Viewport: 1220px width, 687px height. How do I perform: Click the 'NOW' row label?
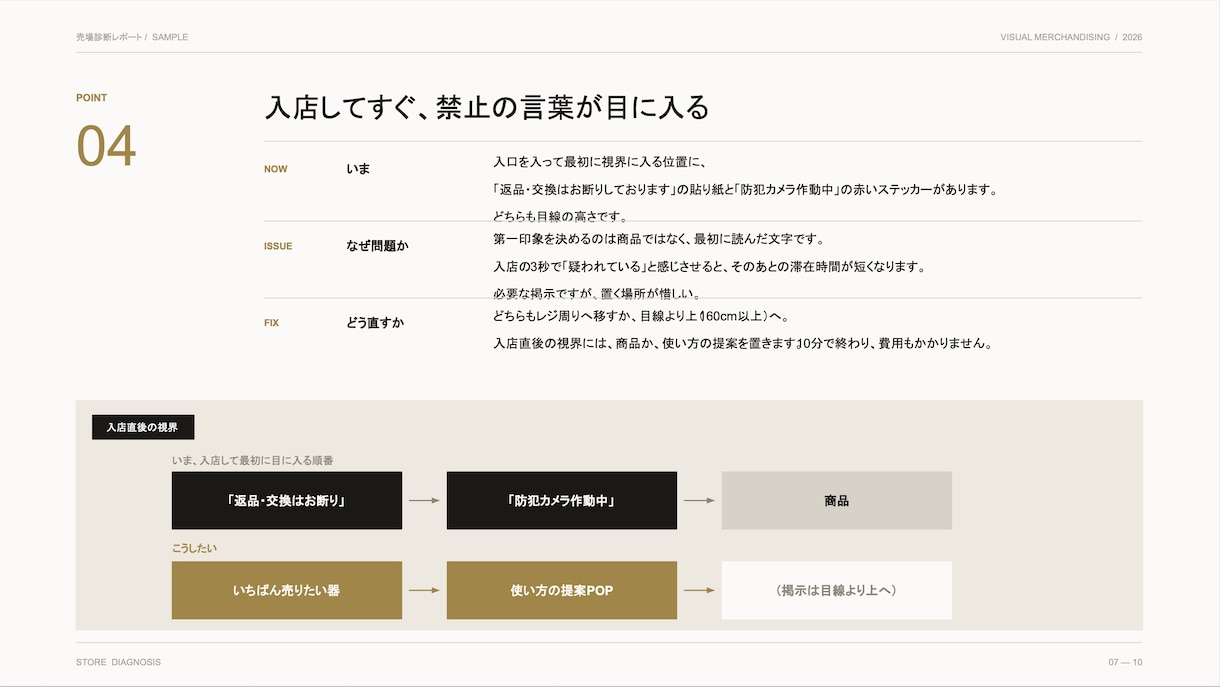pyautogui.click(x=276, y=169)
